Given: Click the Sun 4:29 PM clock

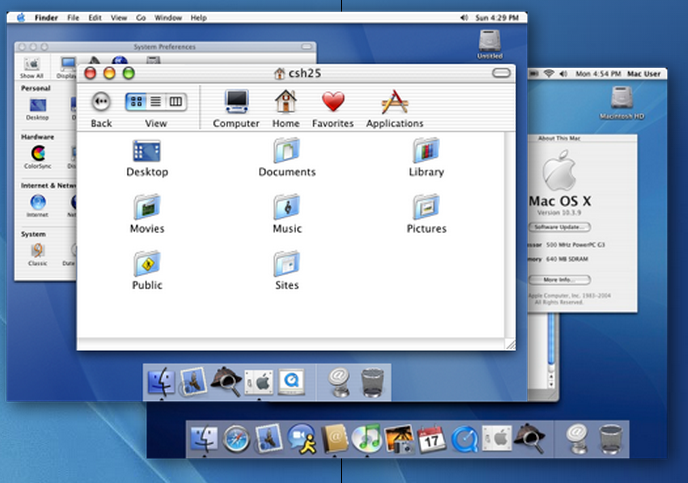Looking at the screenshot, I should 497,18.
